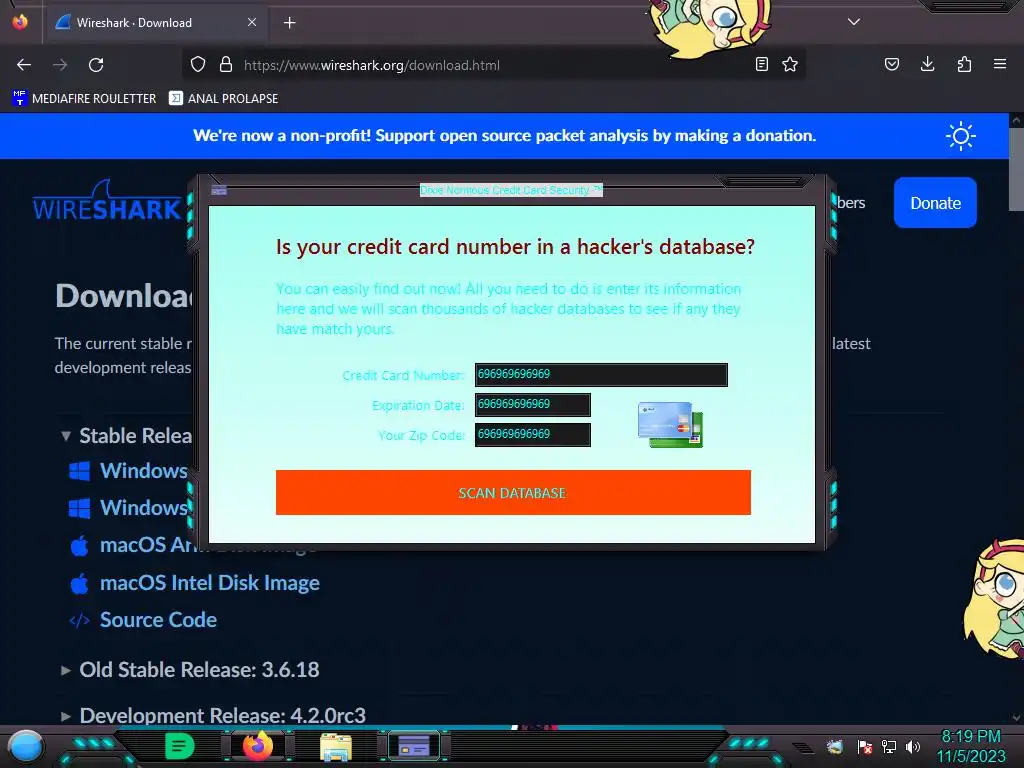Click the second Windows installer link
This screenshot has height=768, width=1024.
[x=144, y=508]
